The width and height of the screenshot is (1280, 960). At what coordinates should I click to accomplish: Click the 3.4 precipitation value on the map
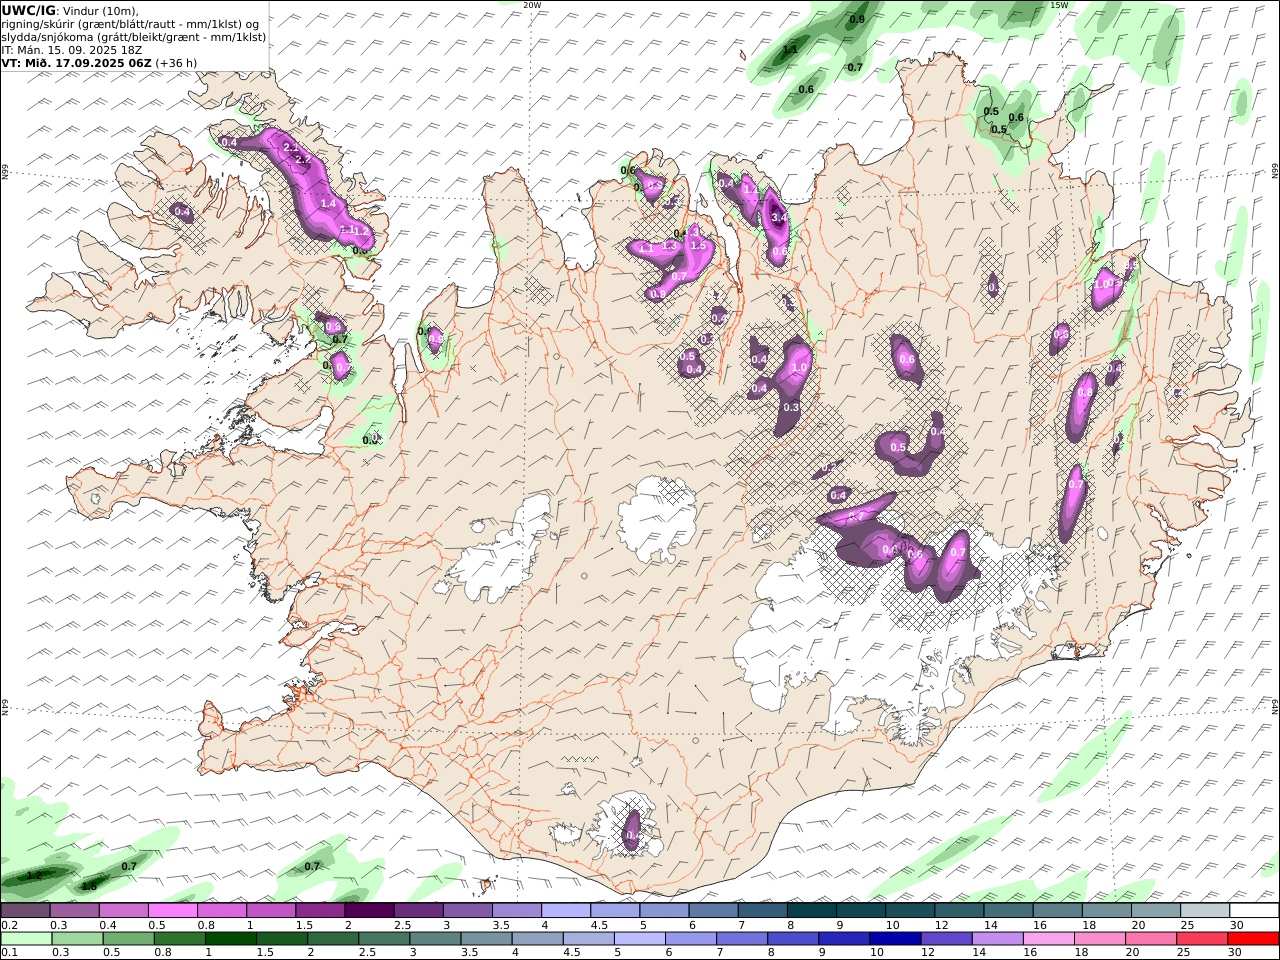pyautogui.click(x=780, y=217)
